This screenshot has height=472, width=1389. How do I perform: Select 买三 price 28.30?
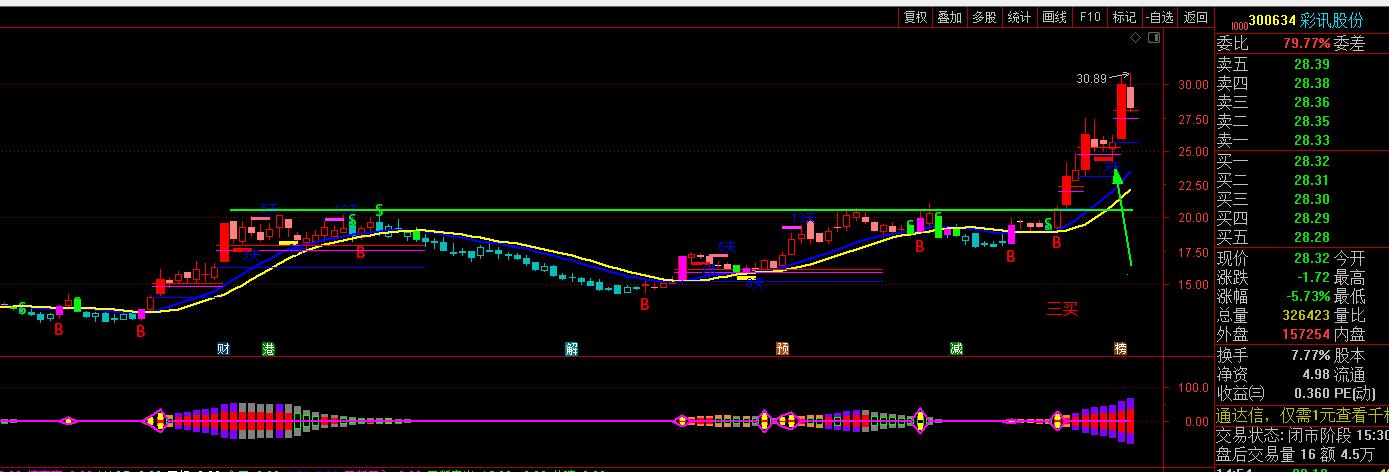tap(1311, 199)
